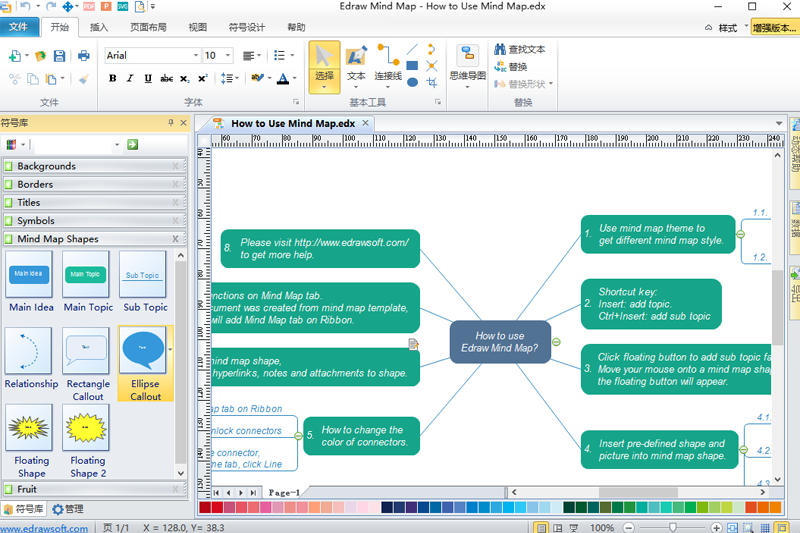Switch to the 插入 ribbon tab
The image size is (800, 533).
tap(99, 27)
